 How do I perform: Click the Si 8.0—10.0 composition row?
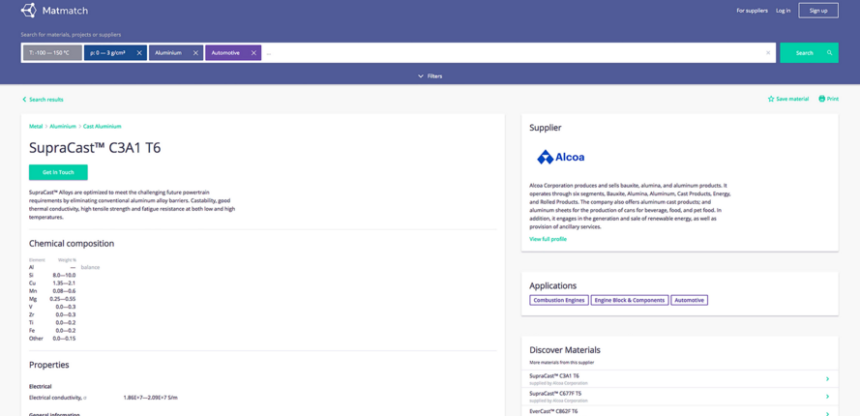(x=53, y=275)
